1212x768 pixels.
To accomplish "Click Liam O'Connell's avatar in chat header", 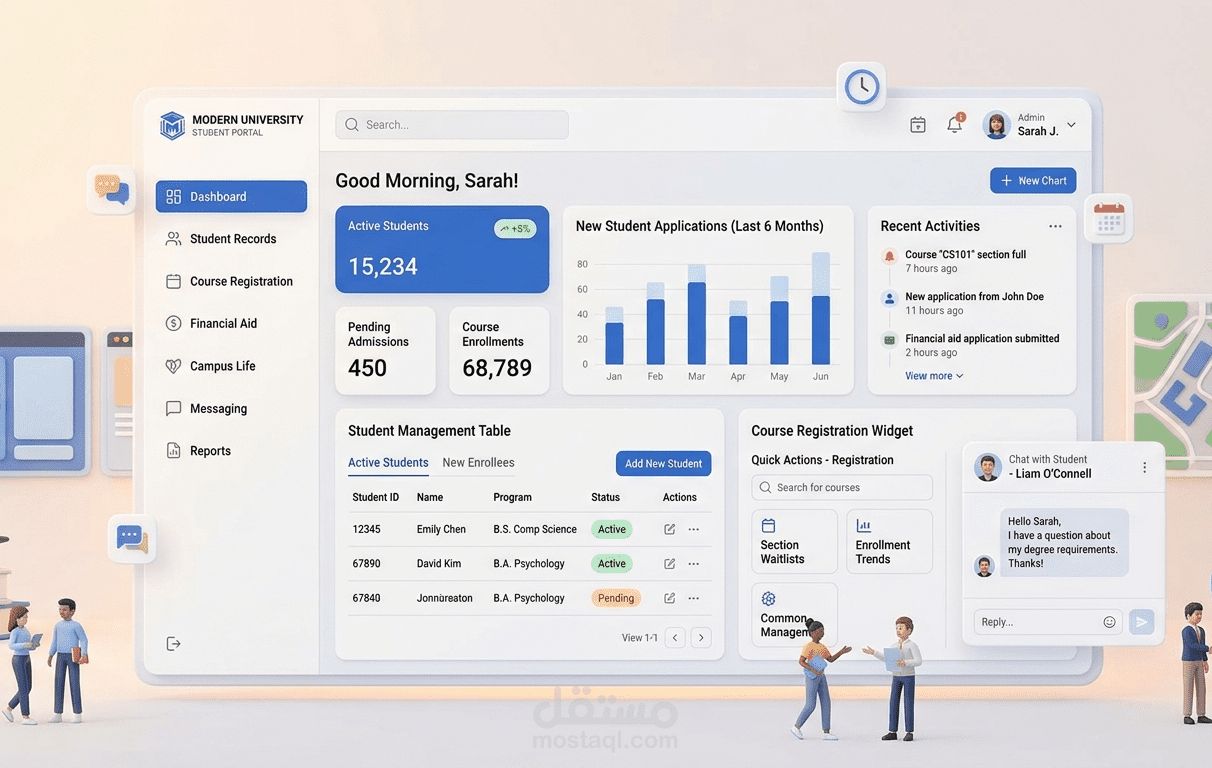I will [x=988, y=467].
